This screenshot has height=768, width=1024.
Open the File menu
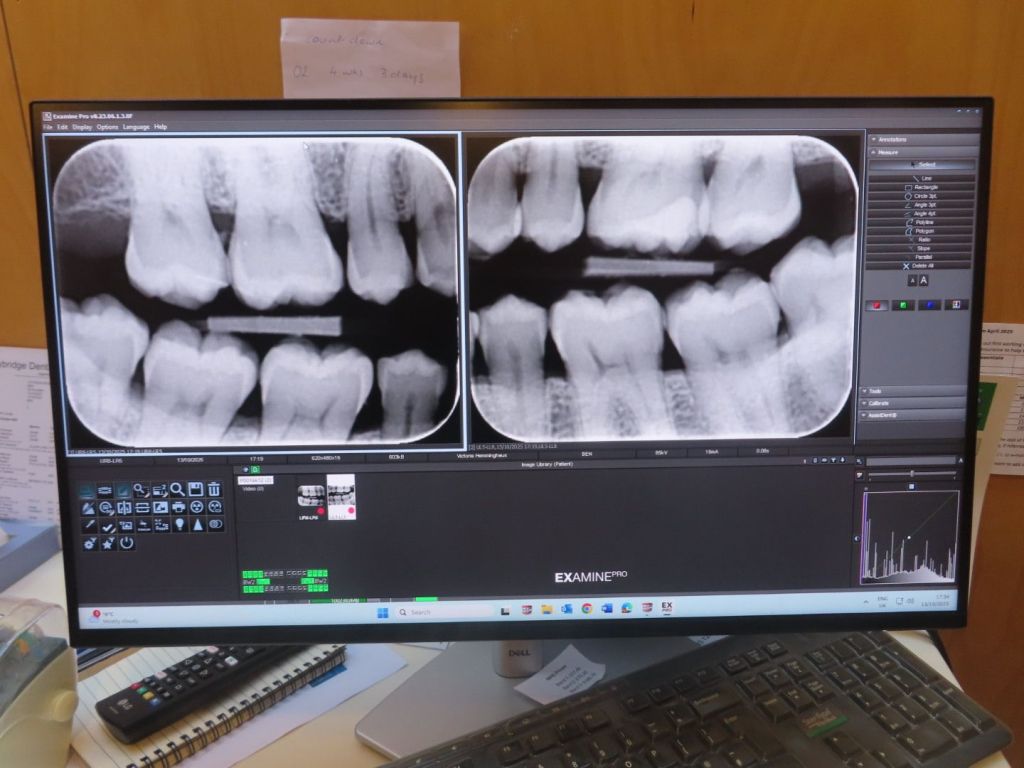coord(47,127)
